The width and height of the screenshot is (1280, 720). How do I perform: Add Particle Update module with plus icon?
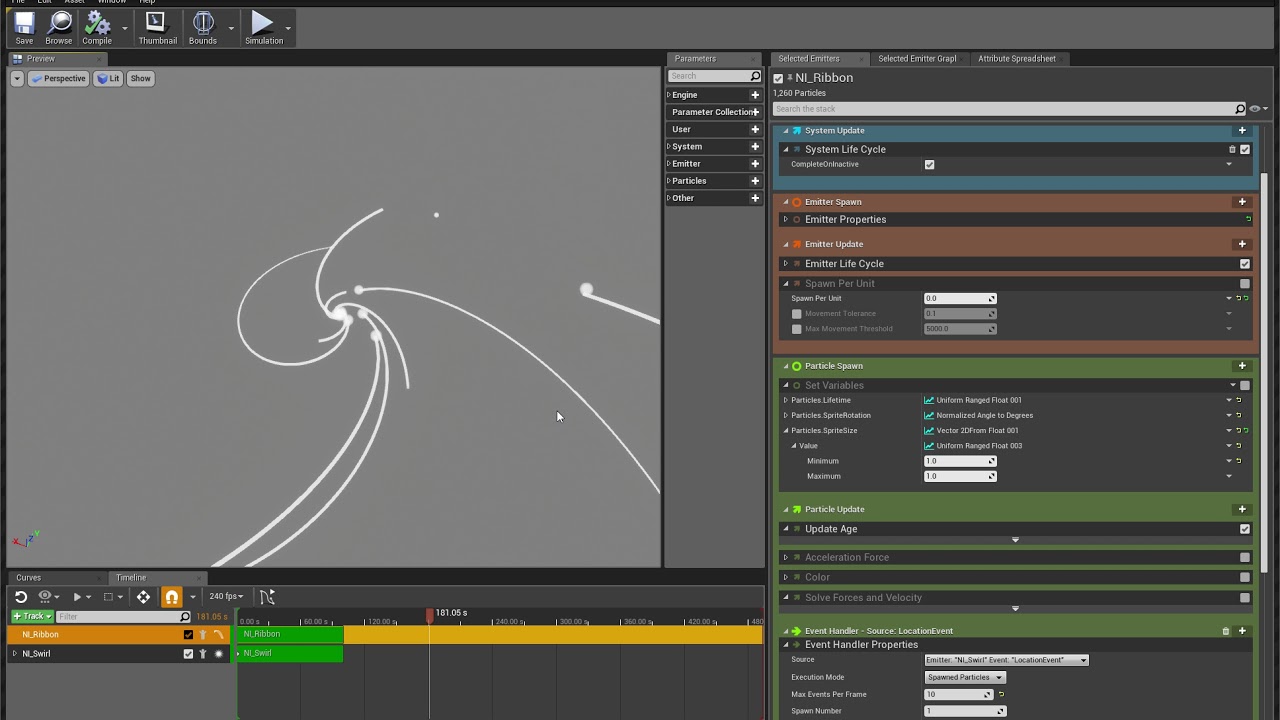[1242, 509]
